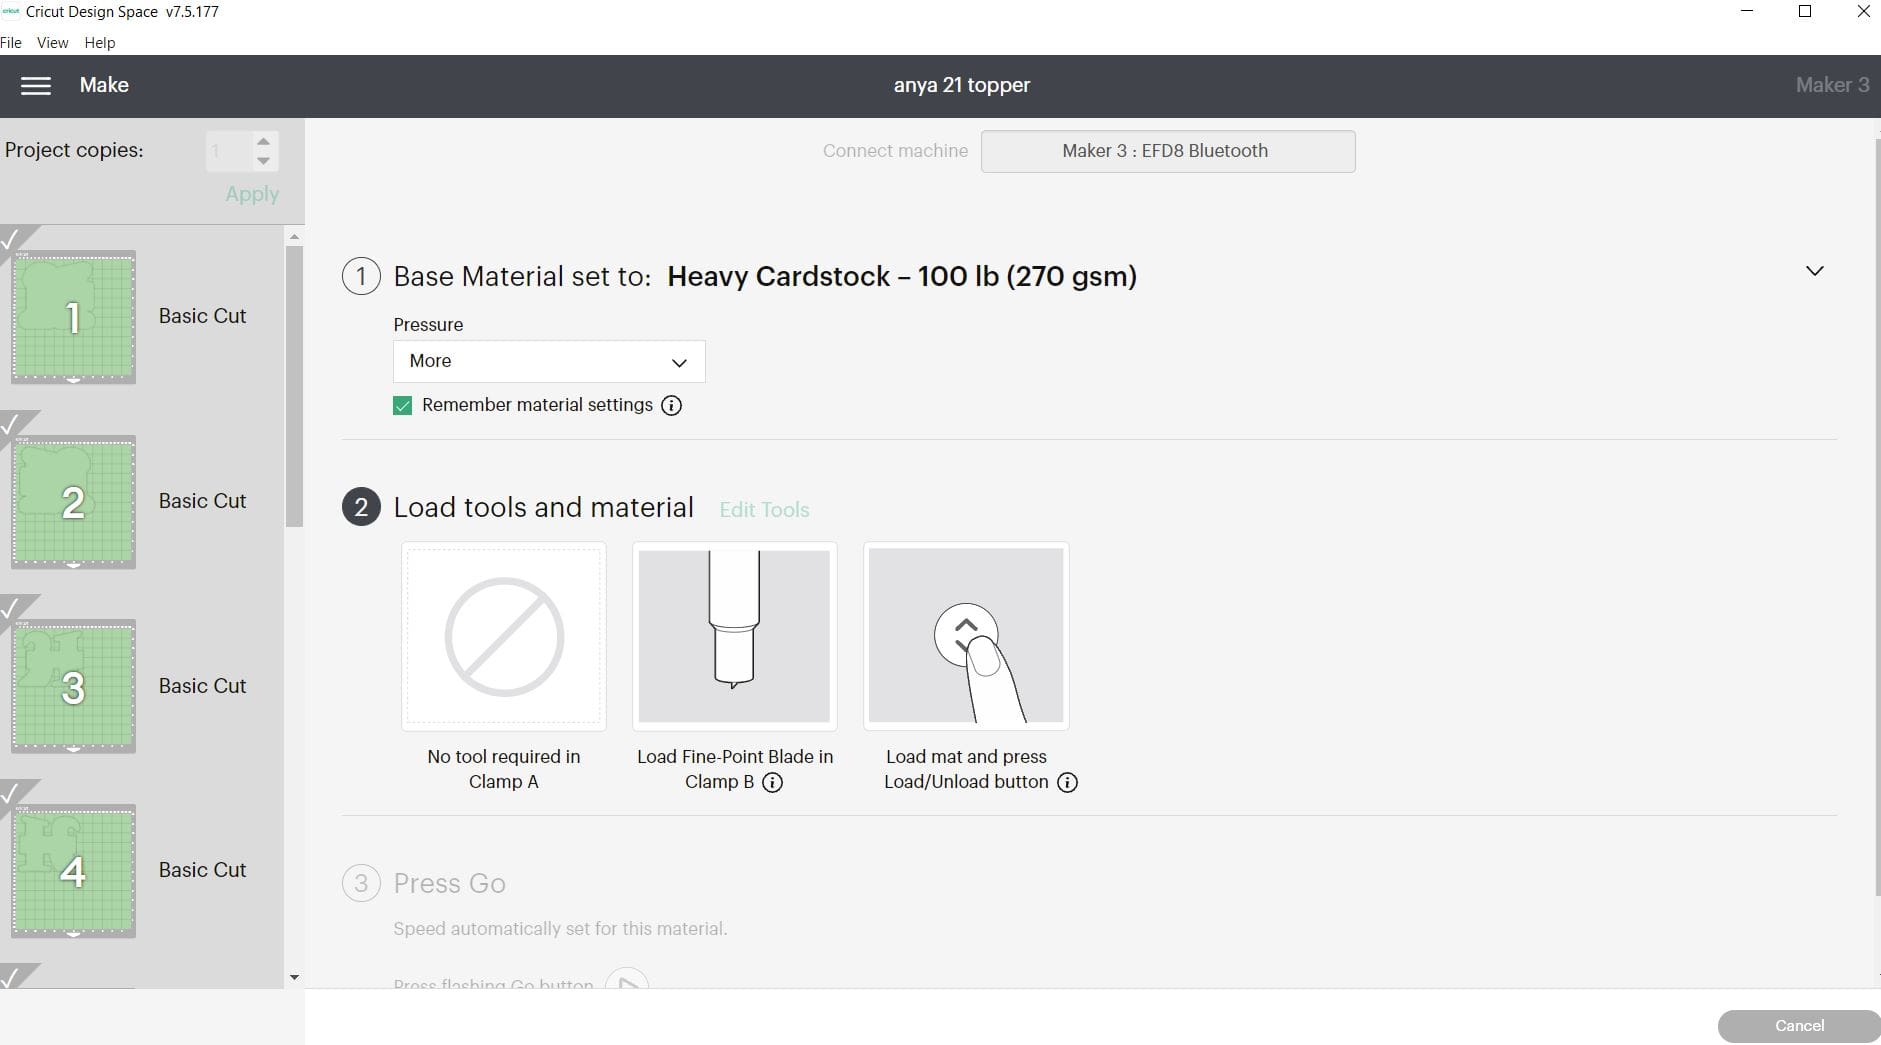The width and height of the screenshot is (1881, 1045).
Task: Click the Load tools and material heading
Action: (543, 508)
